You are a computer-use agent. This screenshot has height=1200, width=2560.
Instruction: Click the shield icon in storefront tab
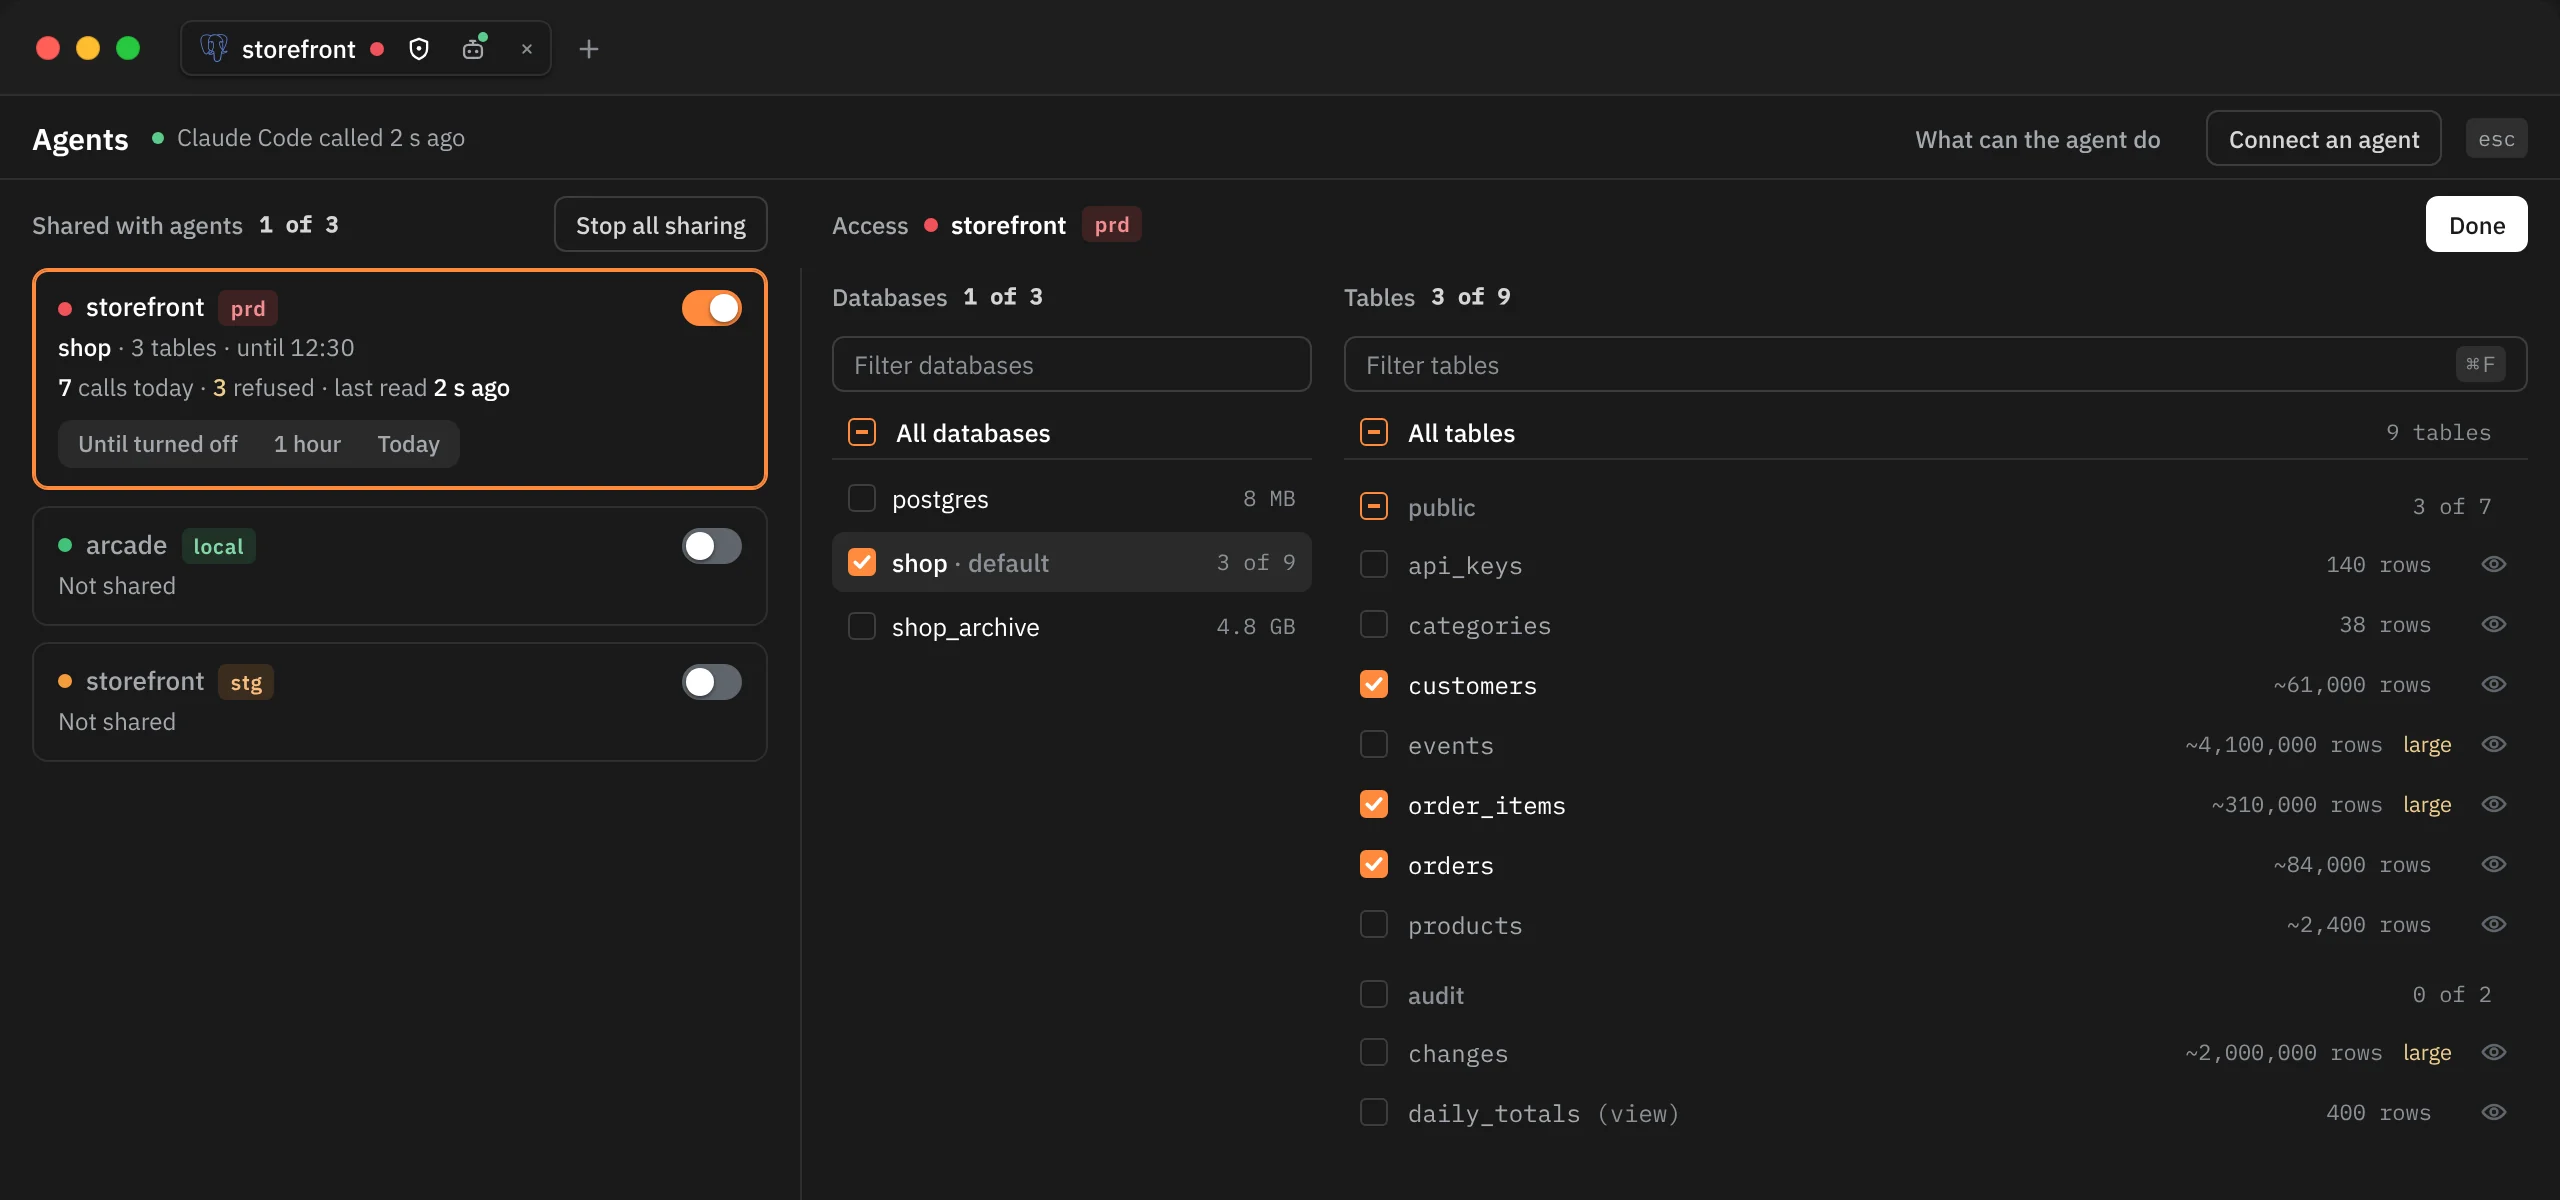click(x=419, y=49)
